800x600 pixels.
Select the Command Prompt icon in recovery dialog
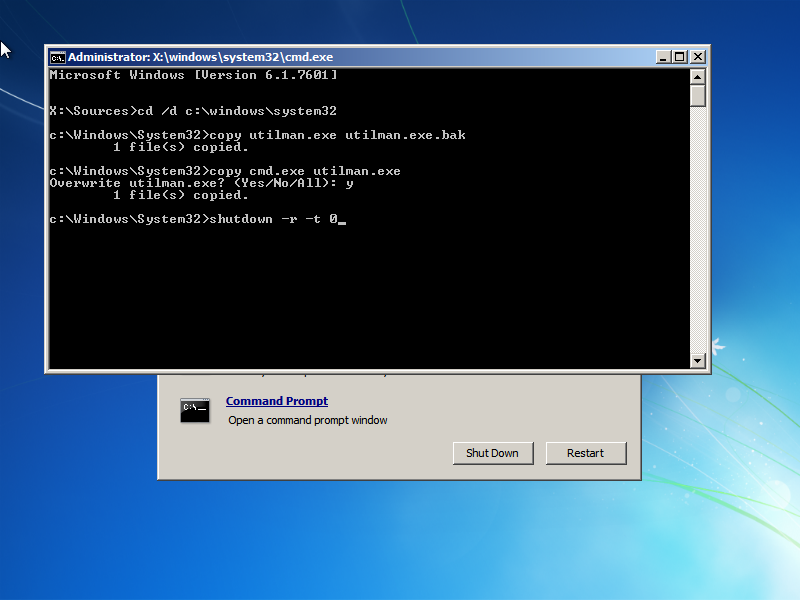(194, 410)
